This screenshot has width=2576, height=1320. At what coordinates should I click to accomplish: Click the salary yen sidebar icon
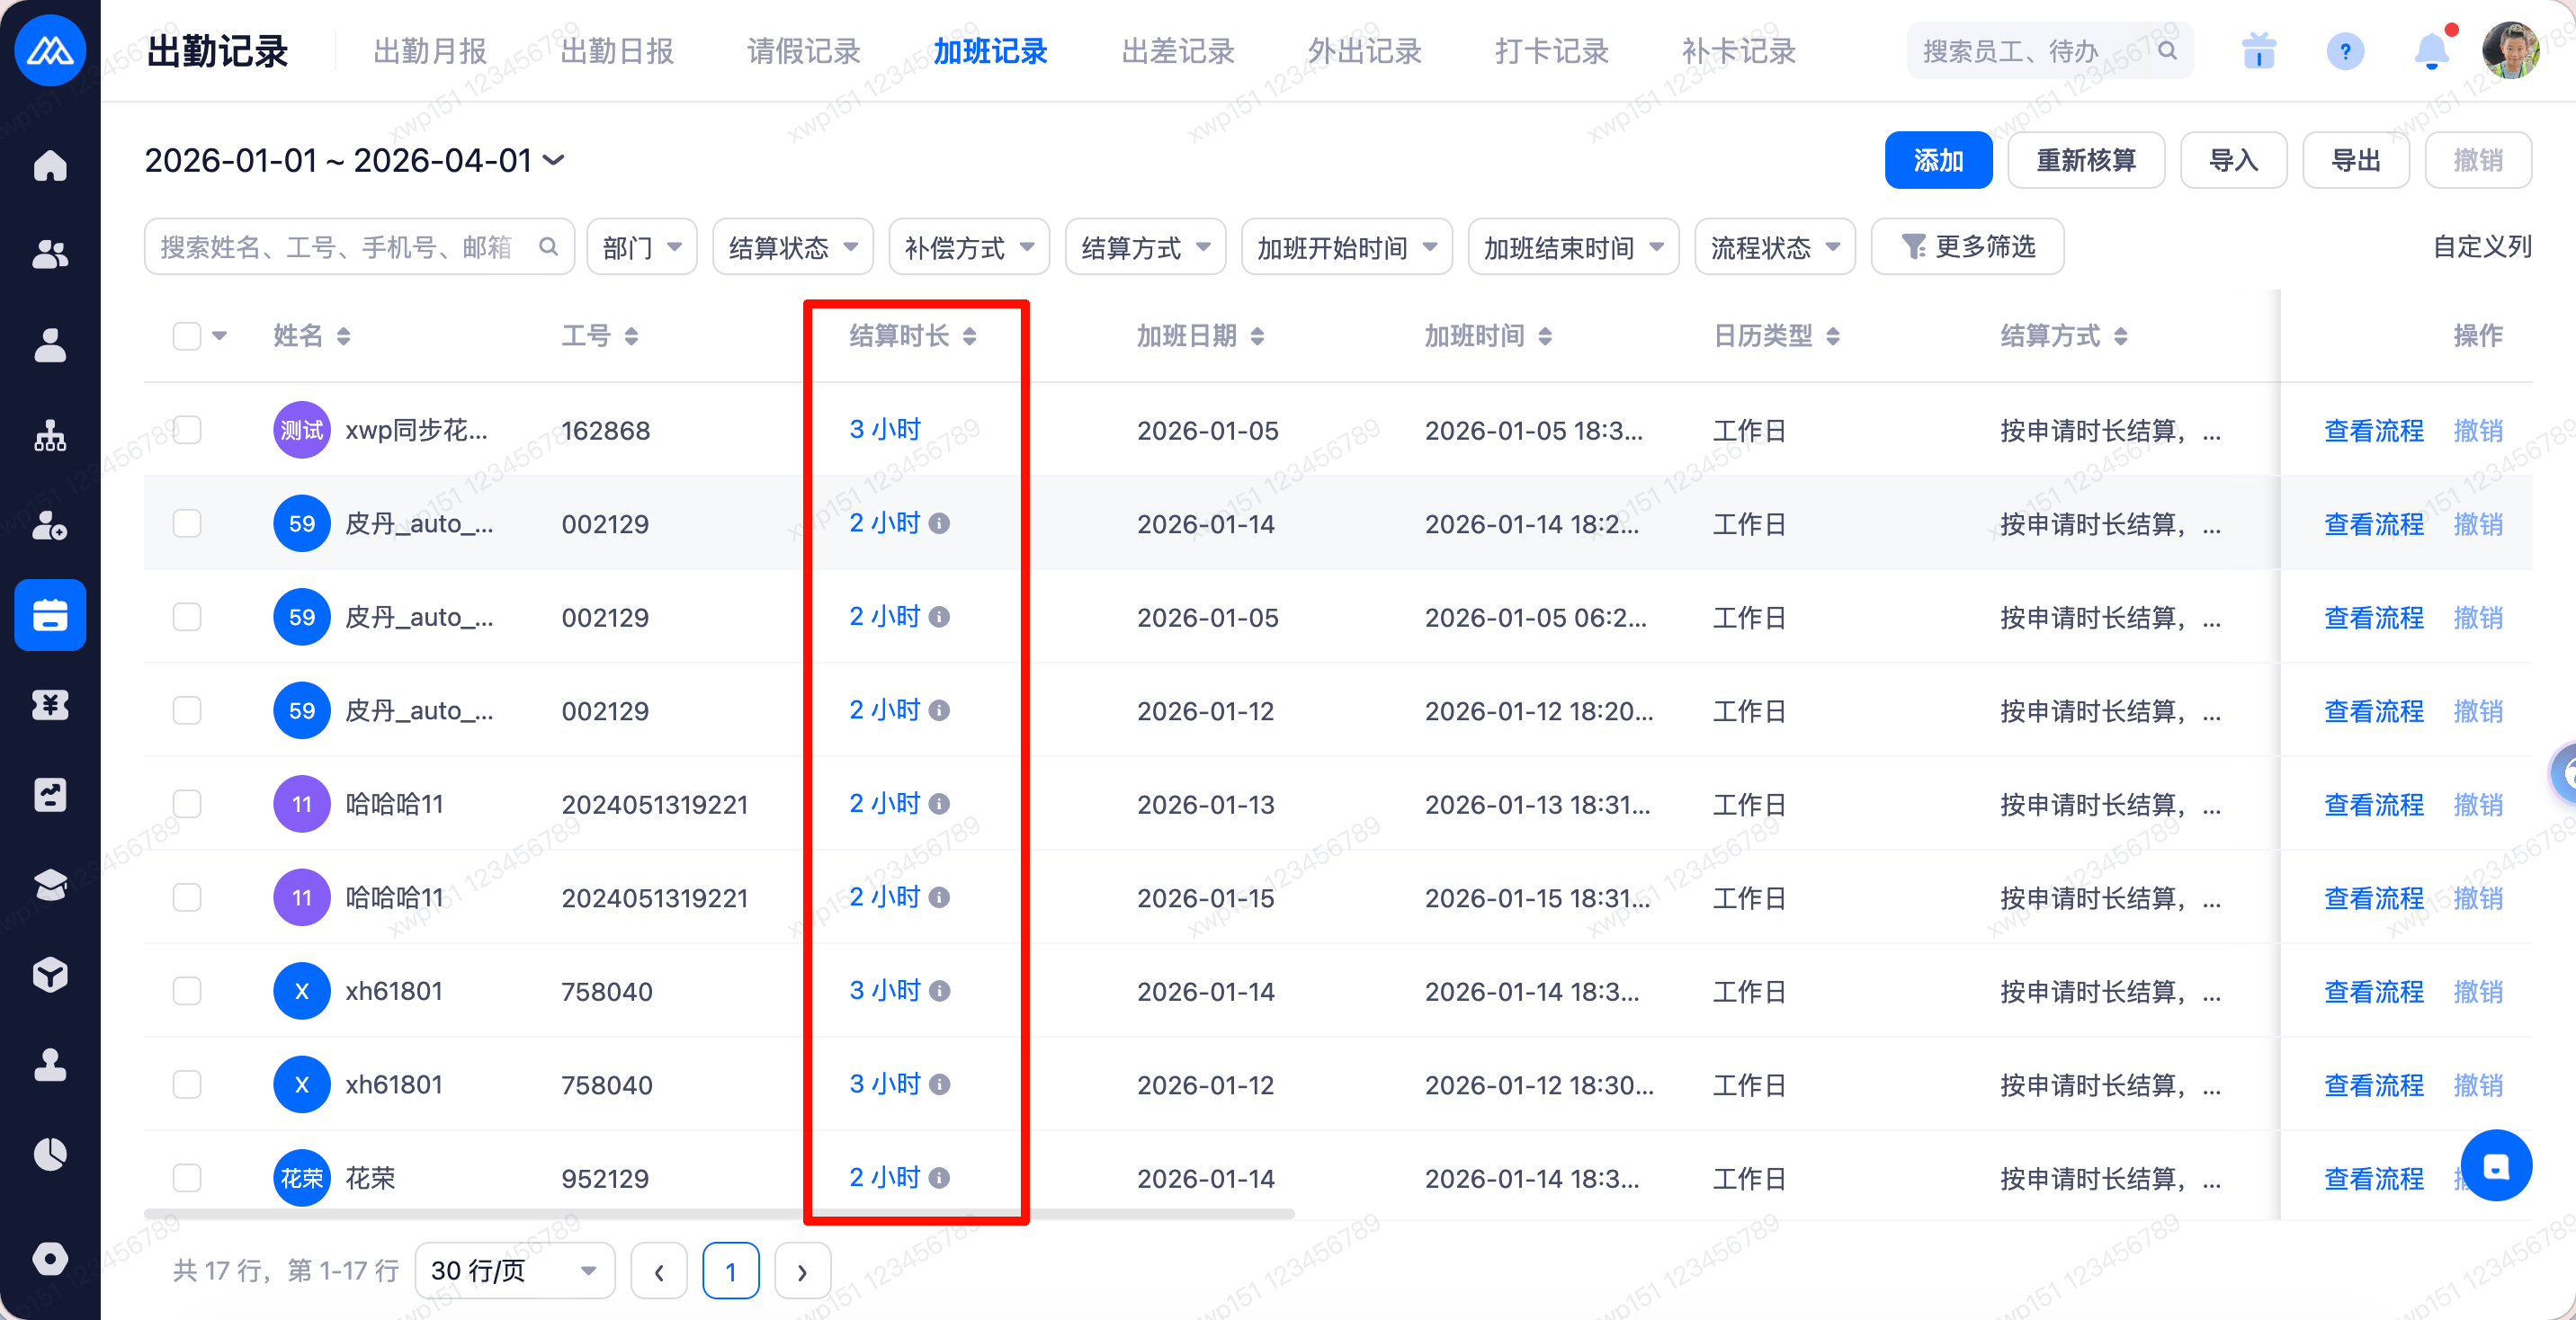(x=50, y=705)
